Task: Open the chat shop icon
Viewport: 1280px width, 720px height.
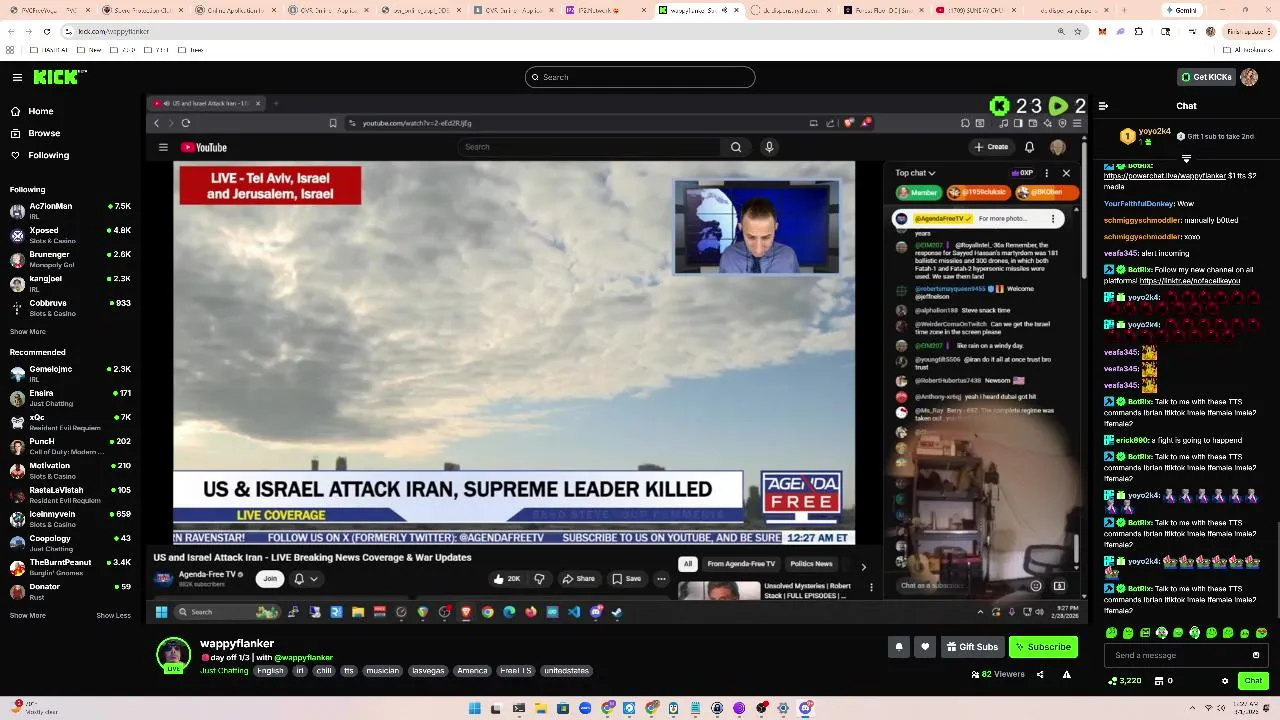Action: [1163, 681]
